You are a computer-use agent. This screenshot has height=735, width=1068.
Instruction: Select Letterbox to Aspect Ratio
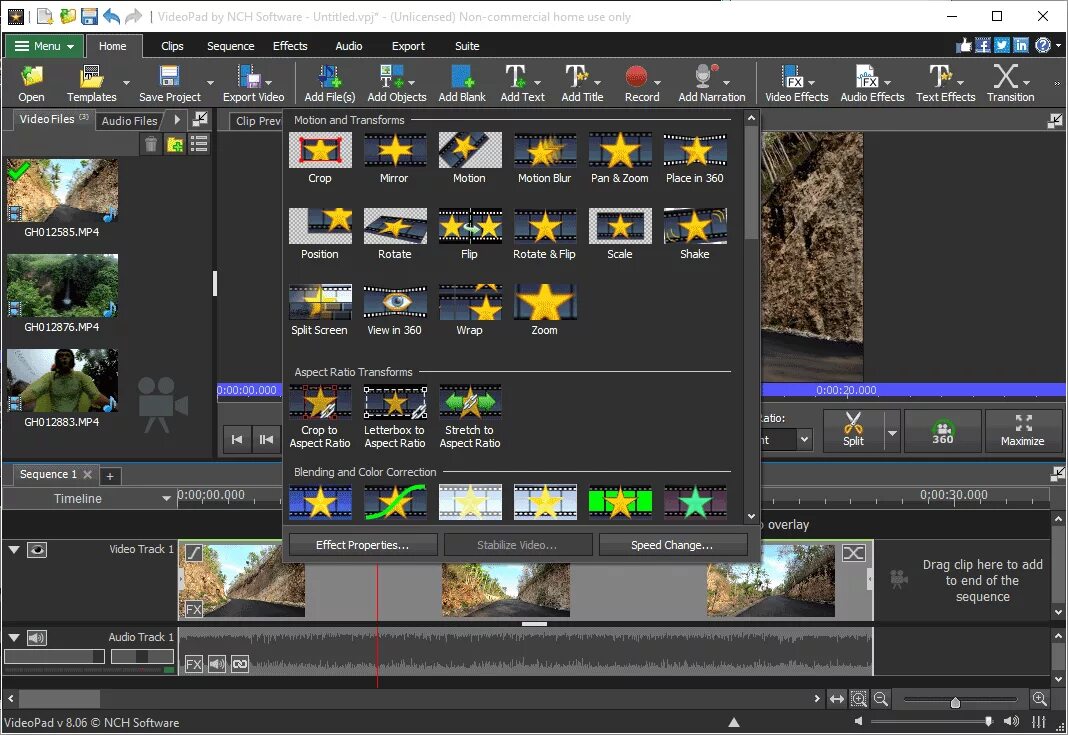click(394, 417)
